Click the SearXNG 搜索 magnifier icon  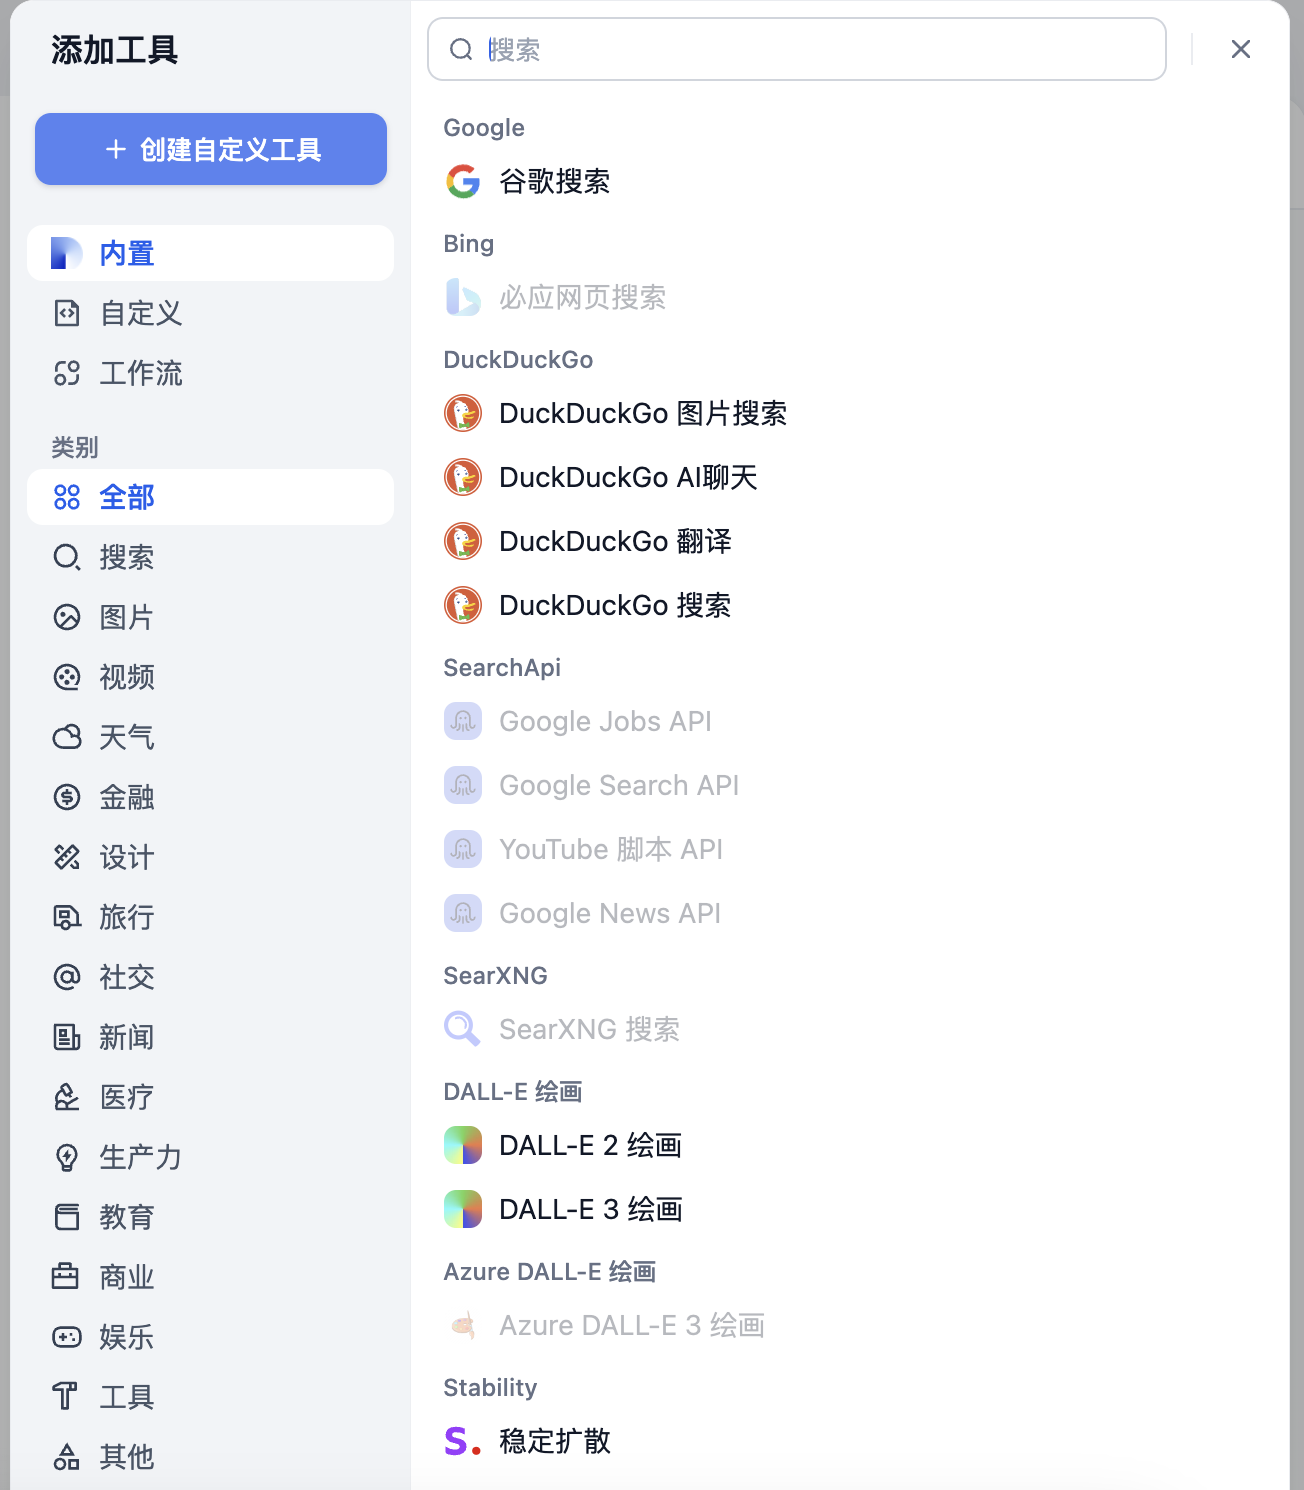point(463,1028)
